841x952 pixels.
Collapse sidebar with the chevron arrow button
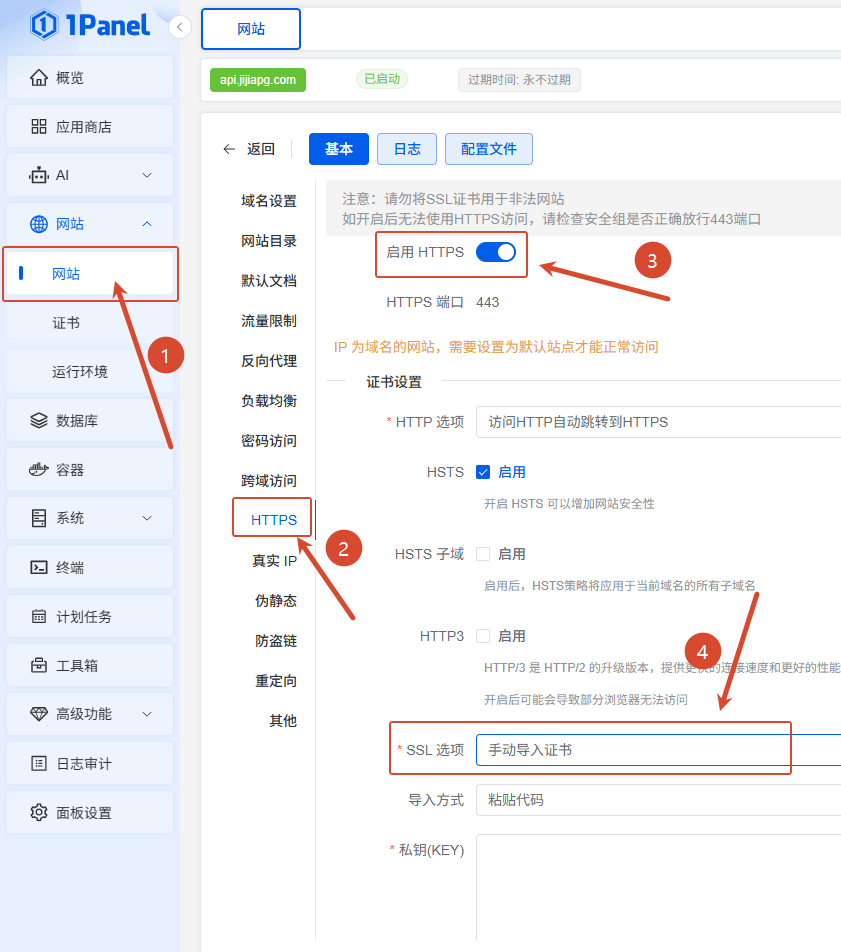tap(180, 27)
